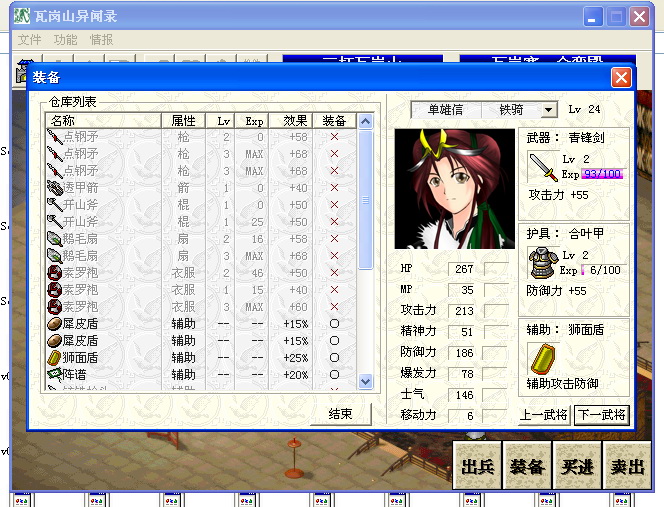Click the 开山斧 icon with Exp 0
664x507 pixels.
[54, 205]
